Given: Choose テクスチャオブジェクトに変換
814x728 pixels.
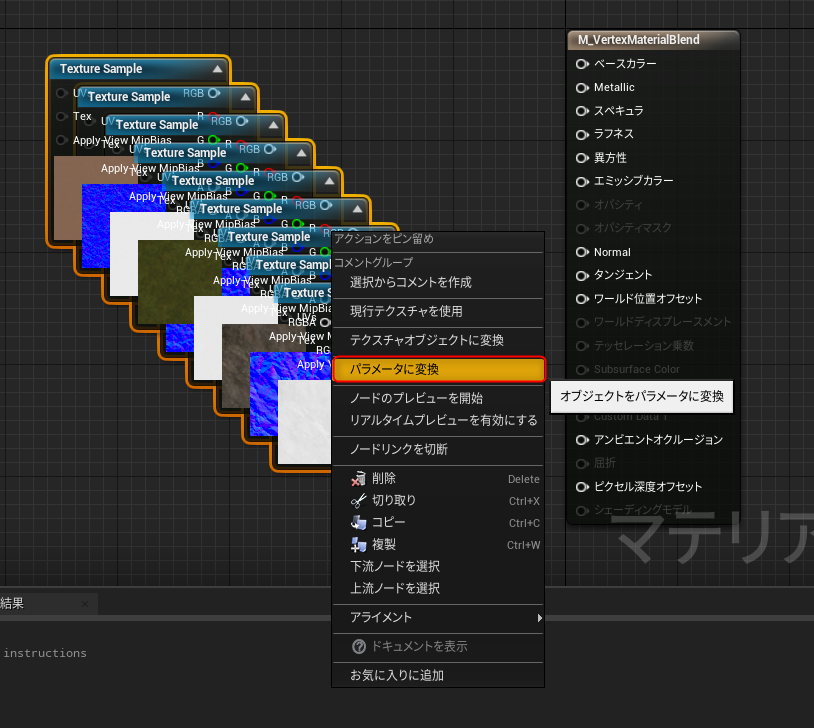Looking at the screenshot, I should [438, 340].
